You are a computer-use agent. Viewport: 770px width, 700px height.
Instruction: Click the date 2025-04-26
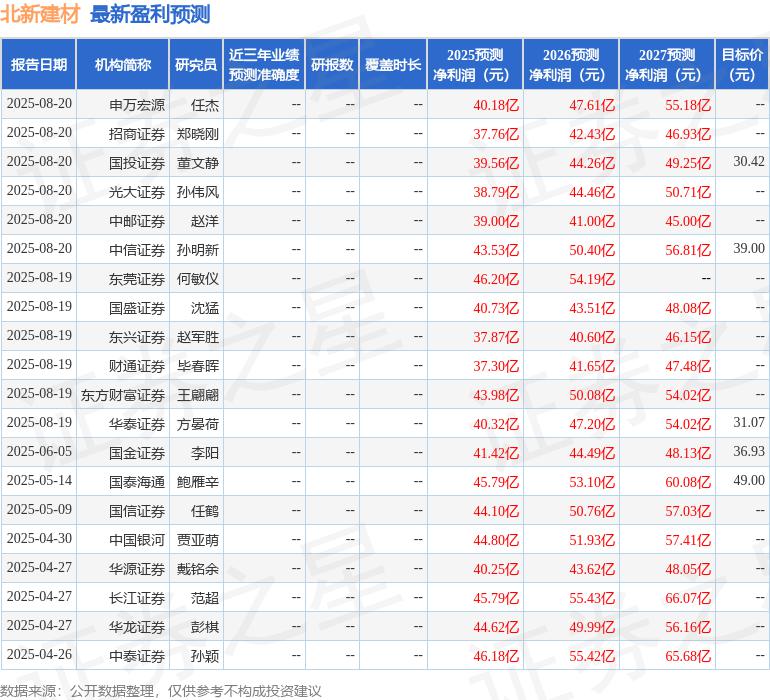pos(39,654)
